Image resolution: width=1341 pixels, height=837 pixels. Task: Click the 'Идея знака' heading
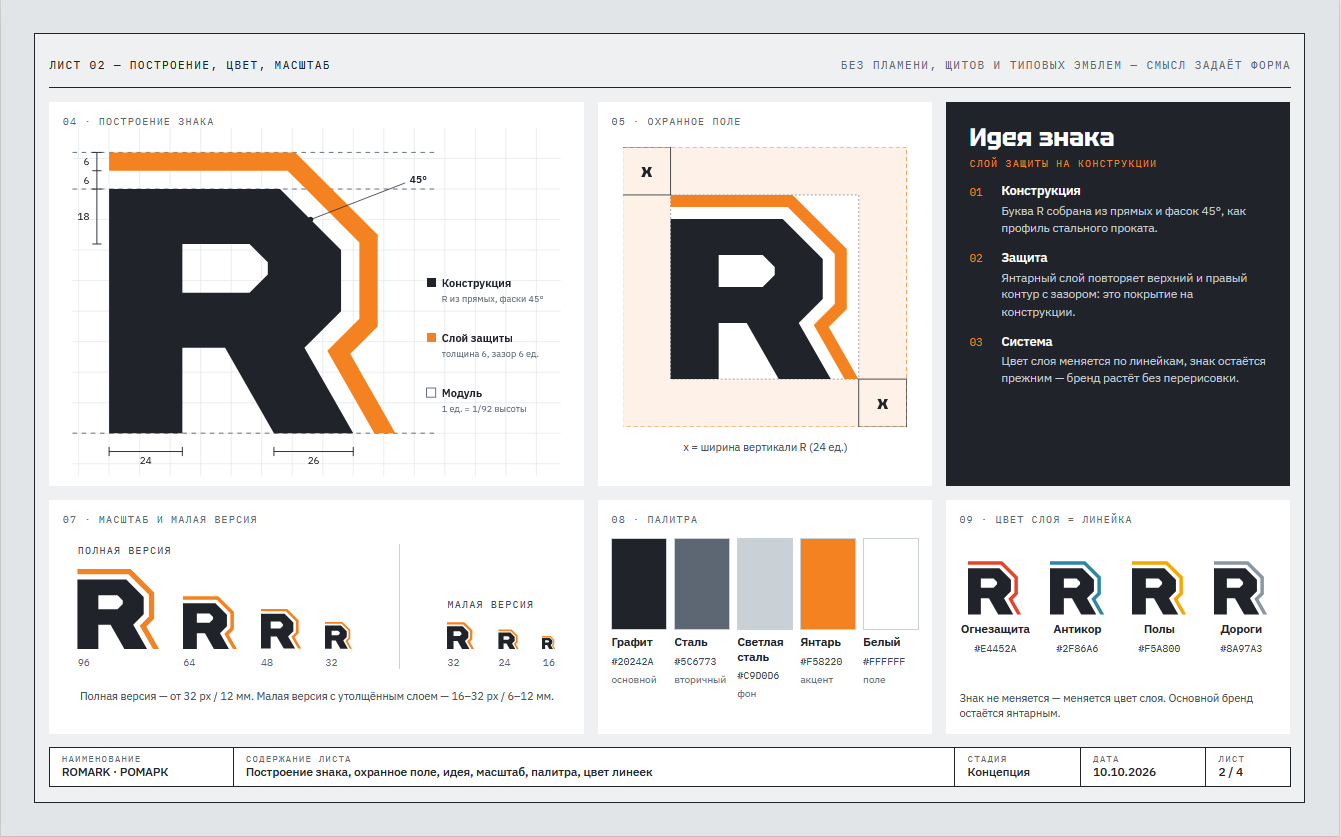coord(1041,138)
